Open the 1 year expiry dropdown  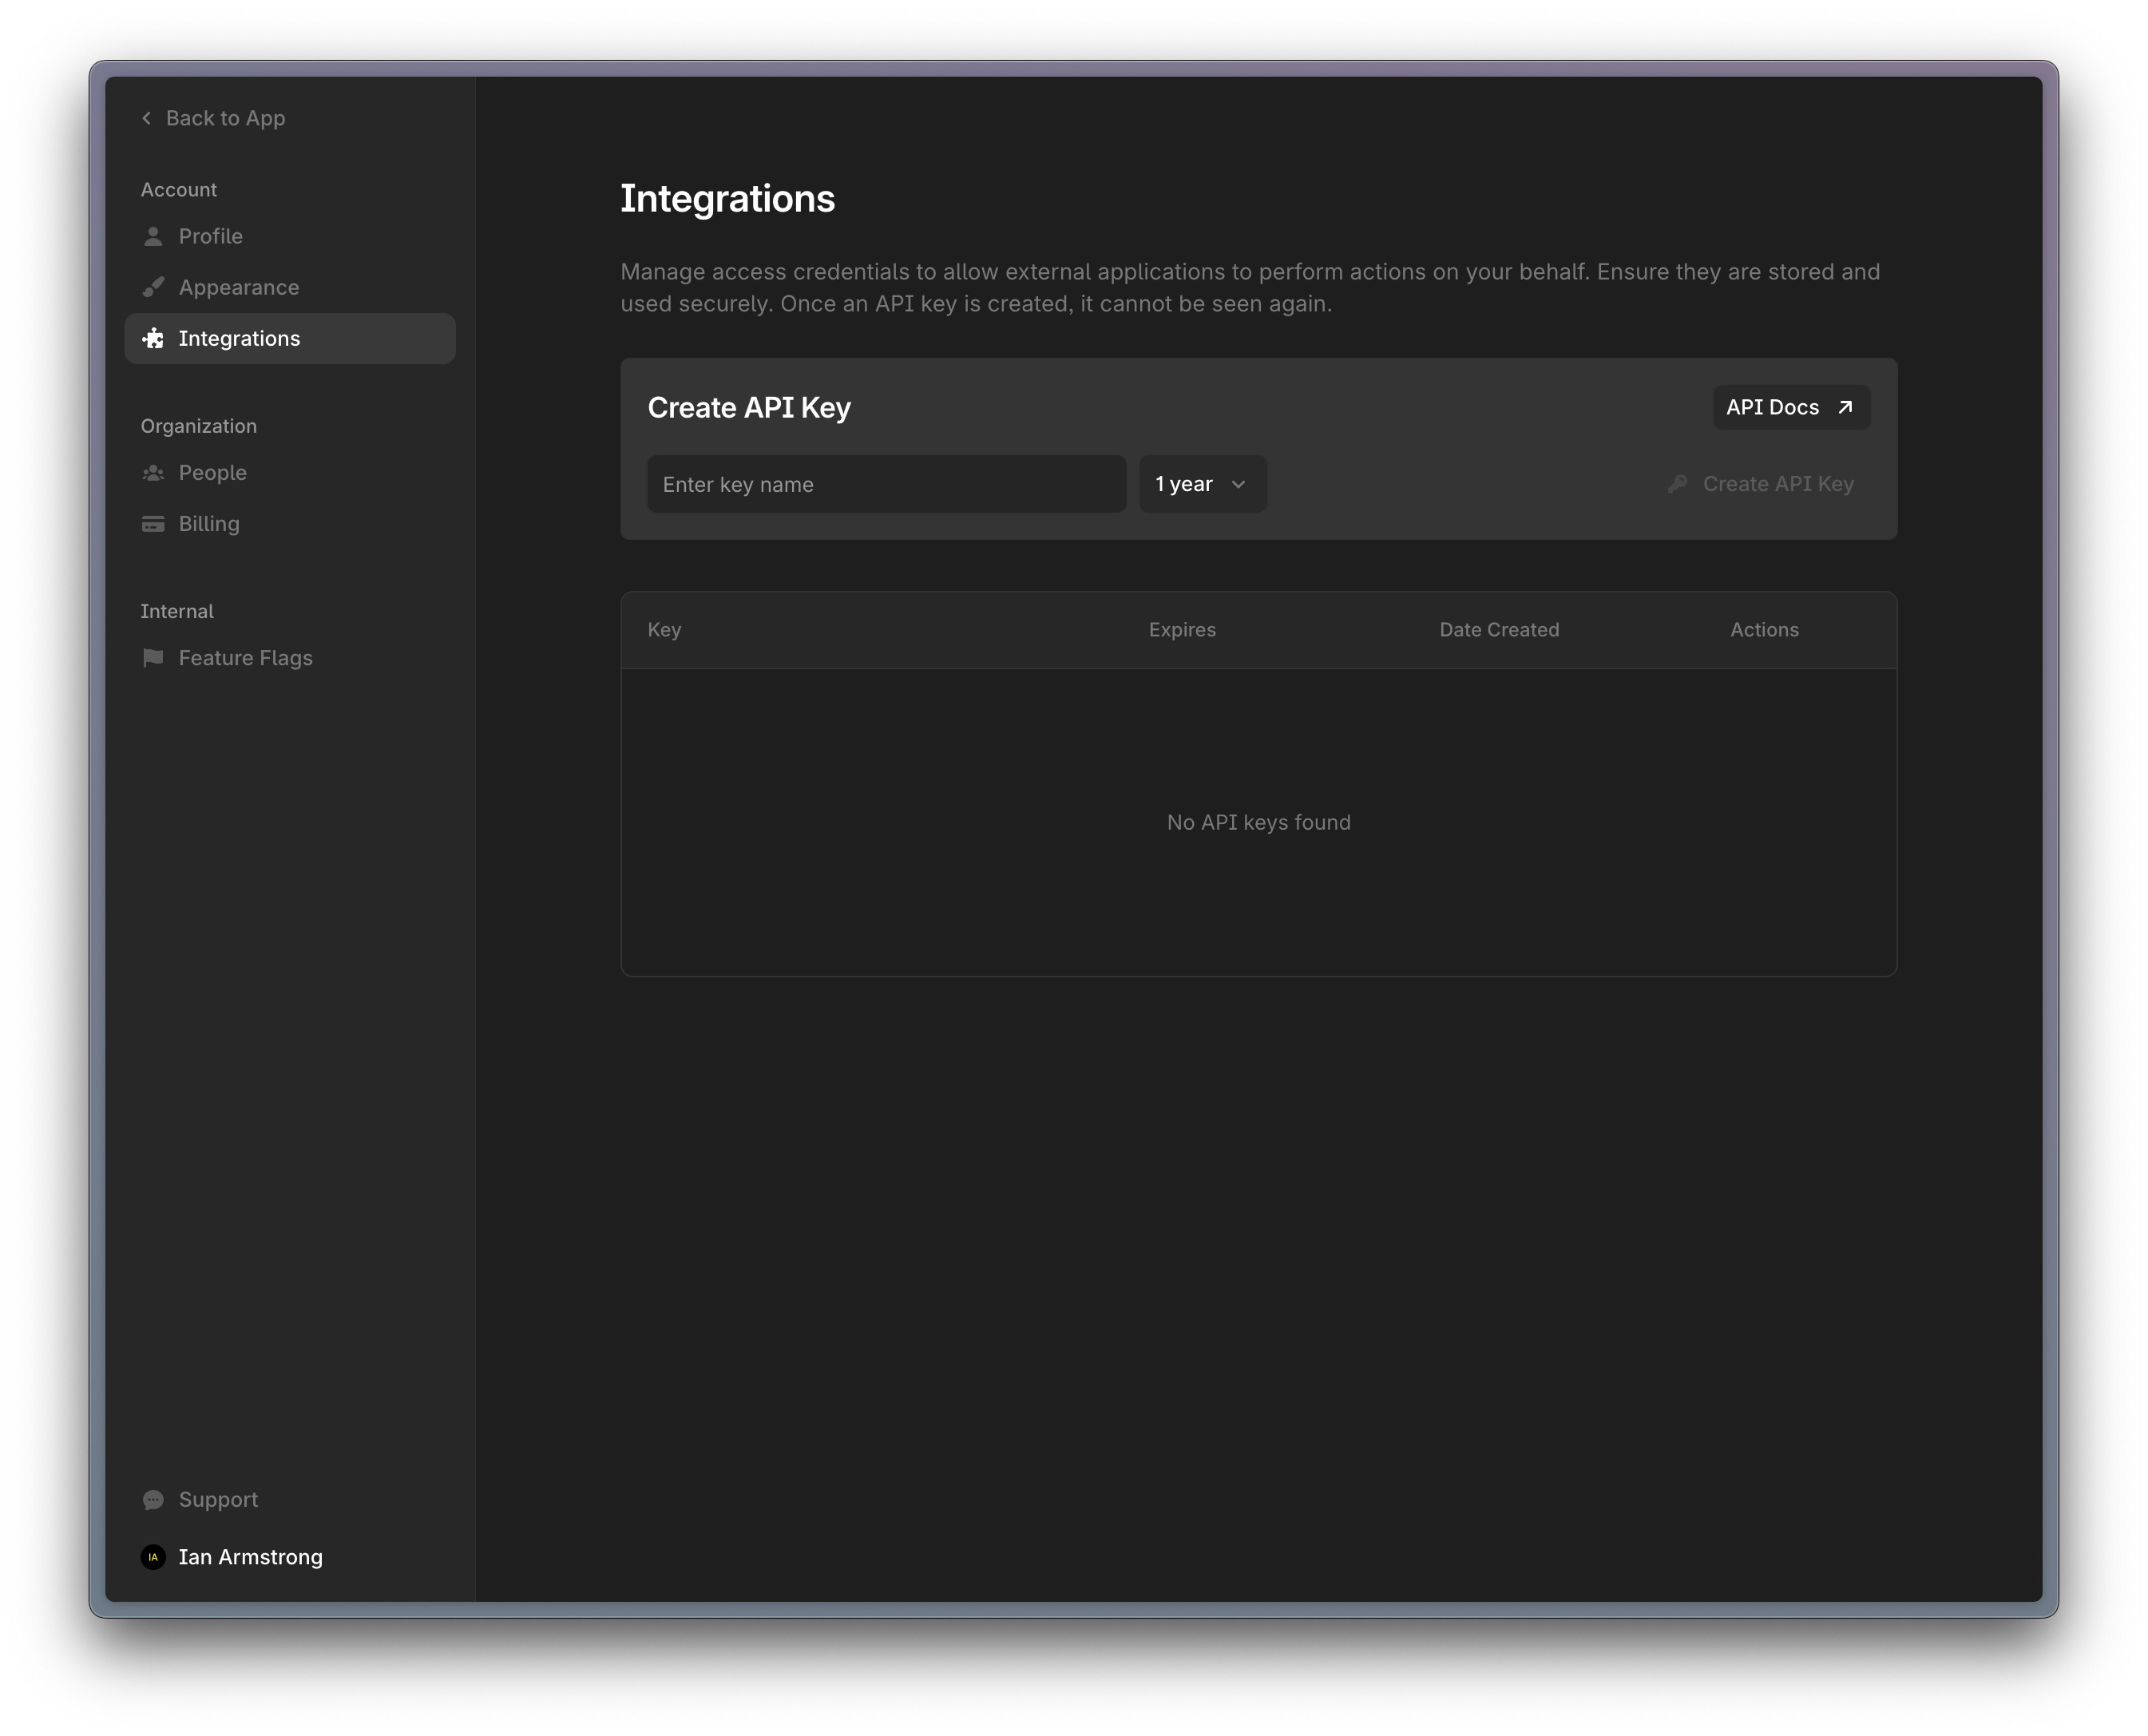(x=1202, y=484)
